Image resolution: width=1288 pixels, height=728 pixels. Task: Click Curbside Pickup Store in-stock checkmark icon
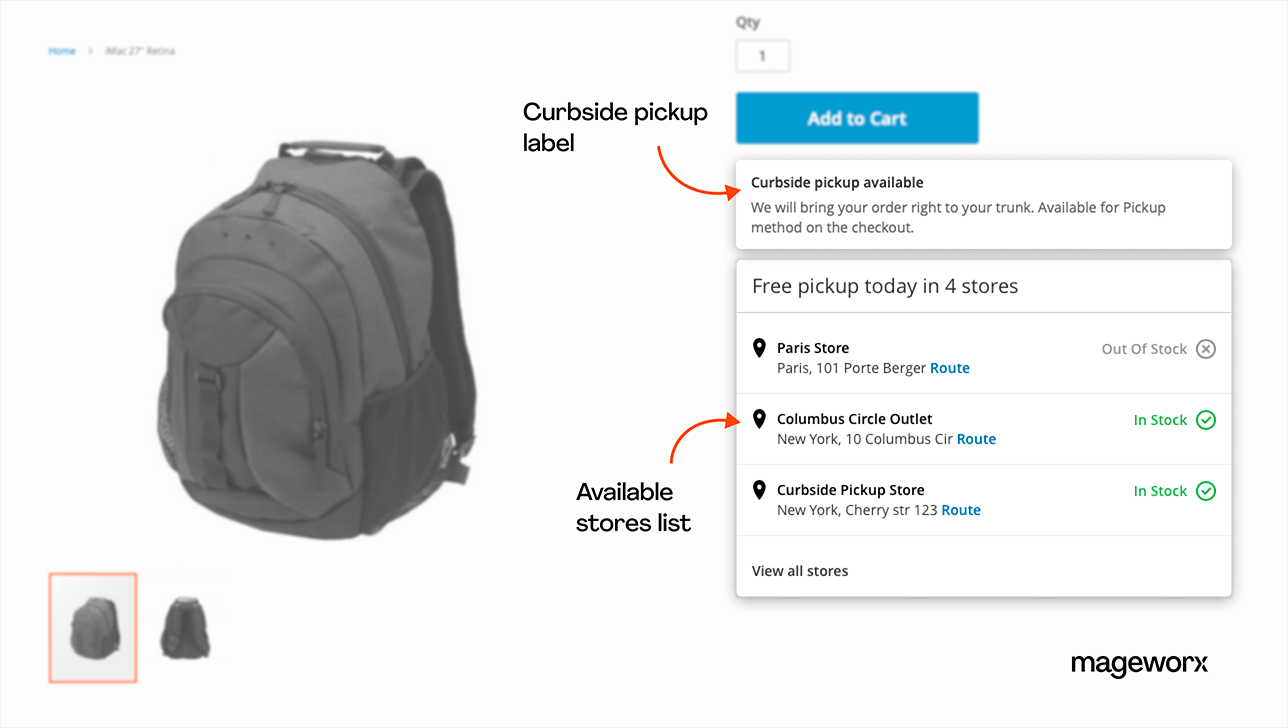coord(1206,491)
